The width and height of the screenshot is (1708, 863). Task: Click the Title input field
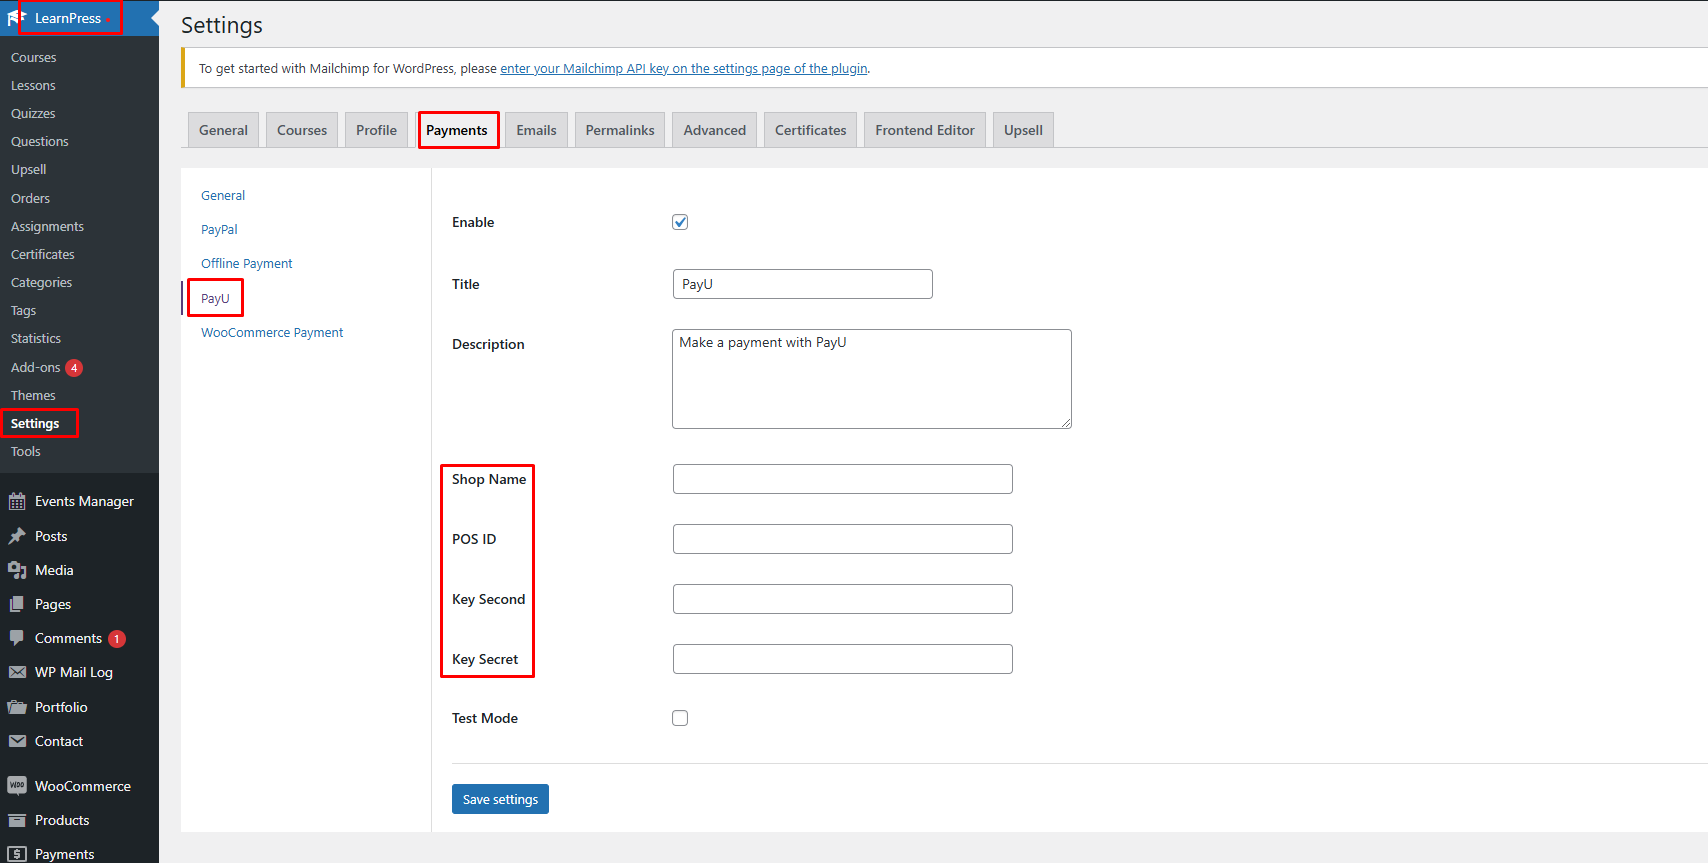[x=803, y=284]
